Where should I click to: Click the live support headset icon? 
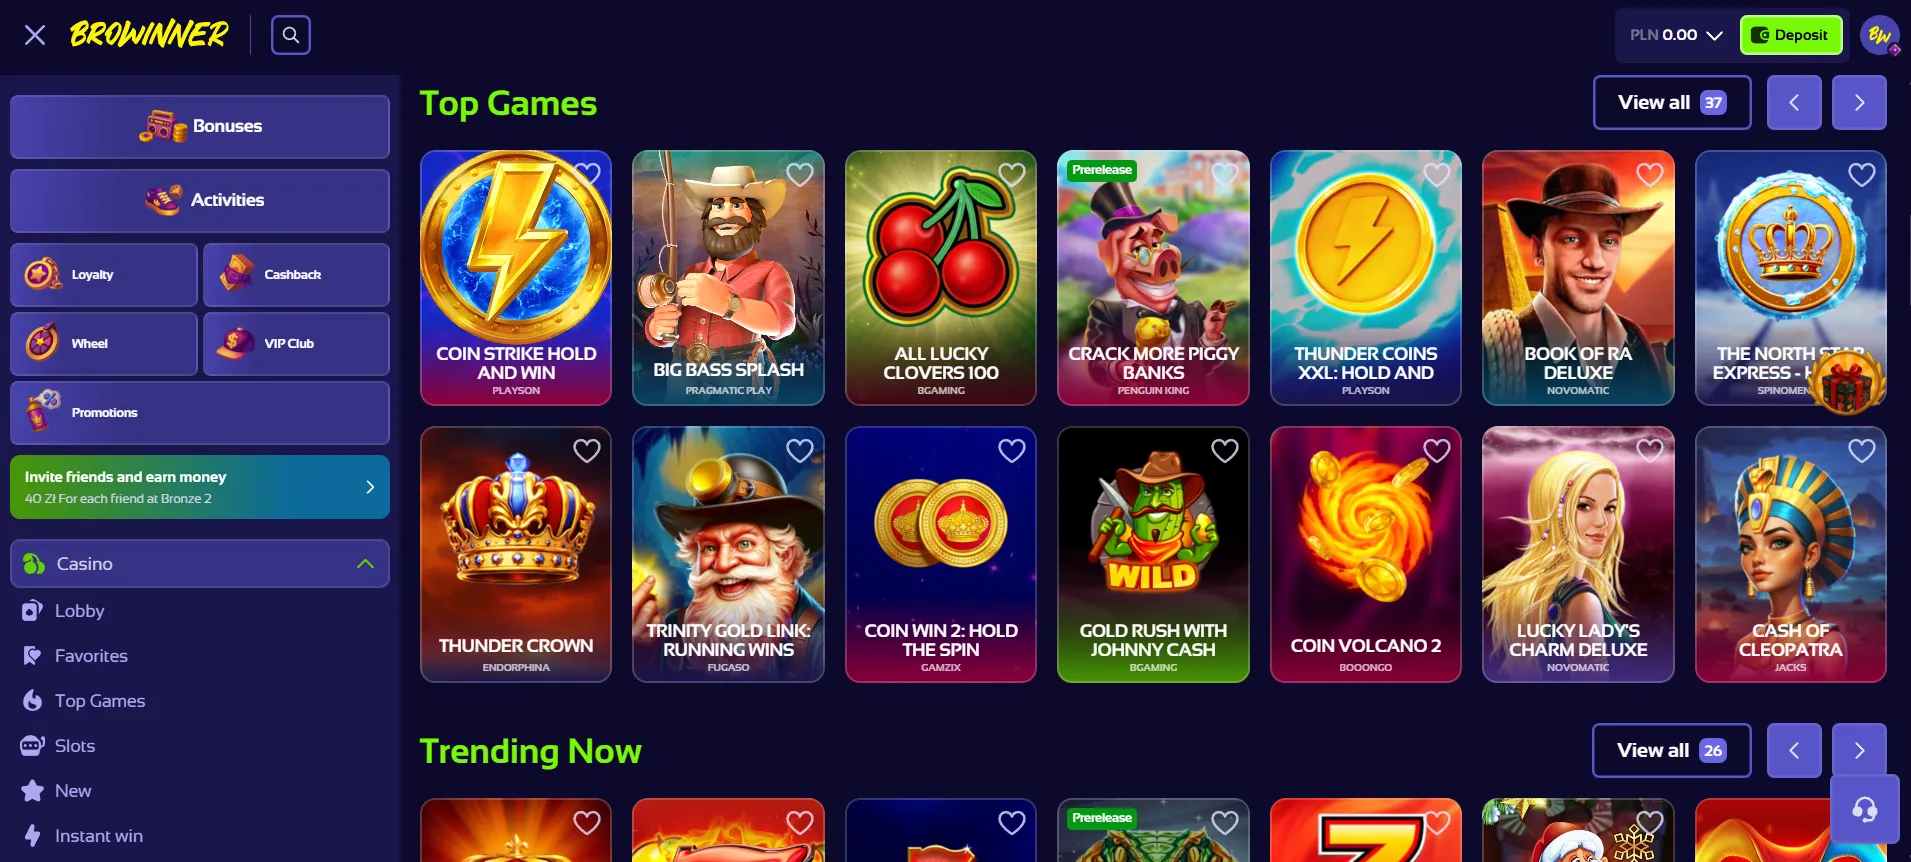[1865, 809]
